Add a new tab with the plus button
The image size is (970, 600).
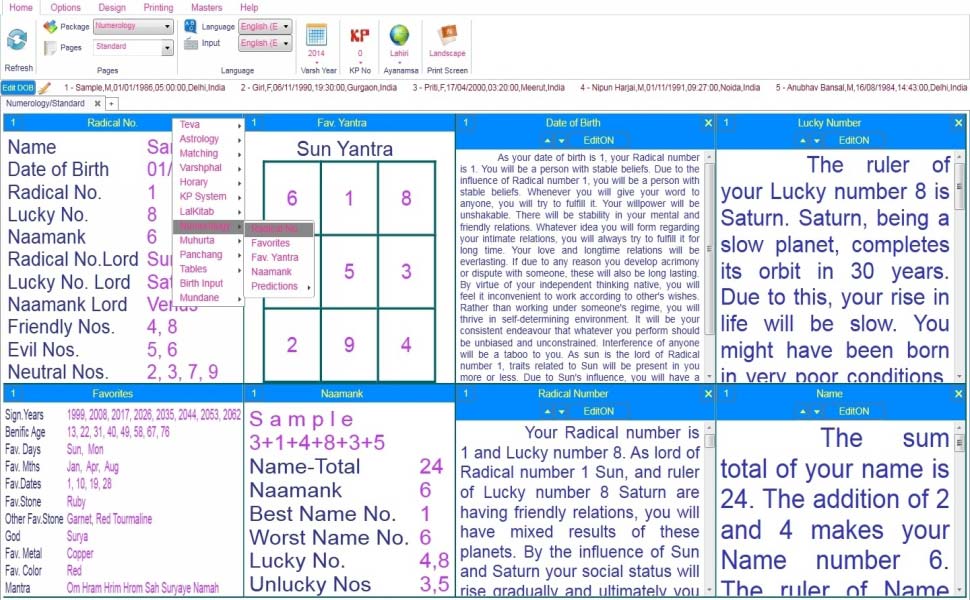point(112,104)
